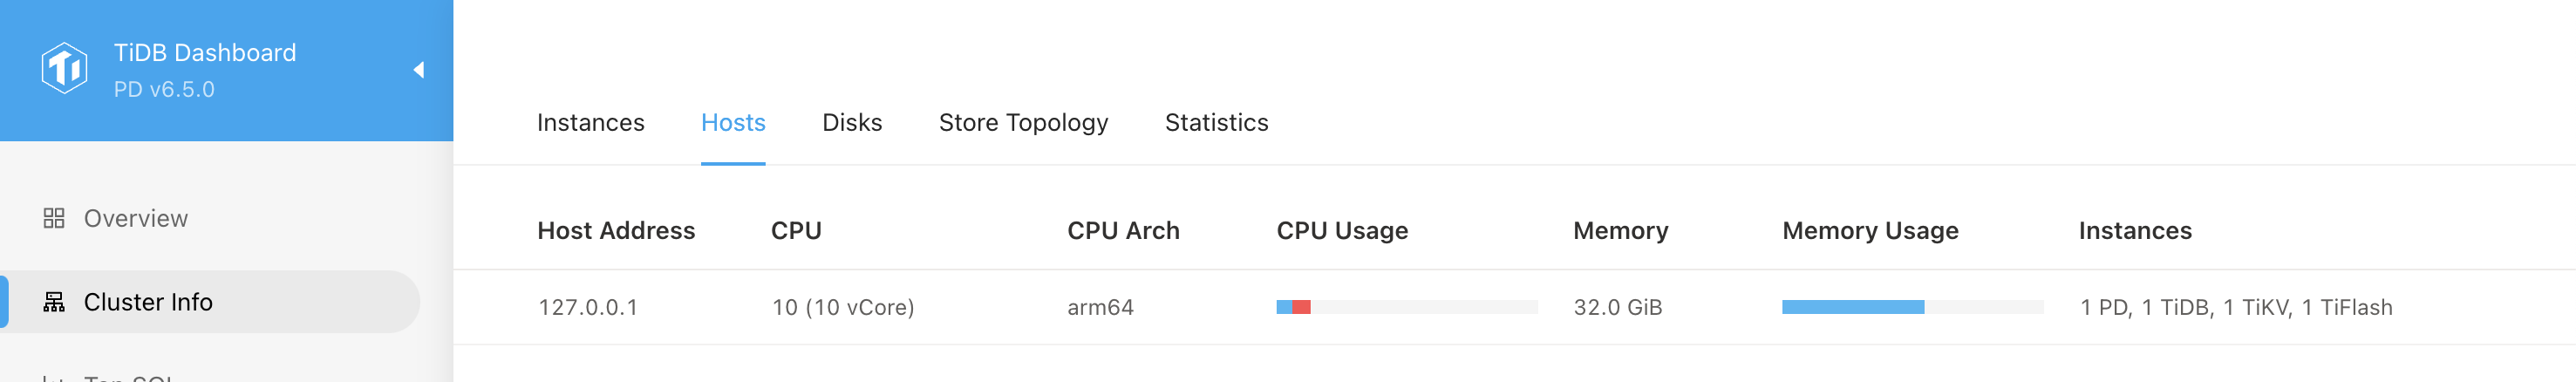The image size is (2576, 382).
Task: Click the Memory Usage column header
Action: point(1870,231)
